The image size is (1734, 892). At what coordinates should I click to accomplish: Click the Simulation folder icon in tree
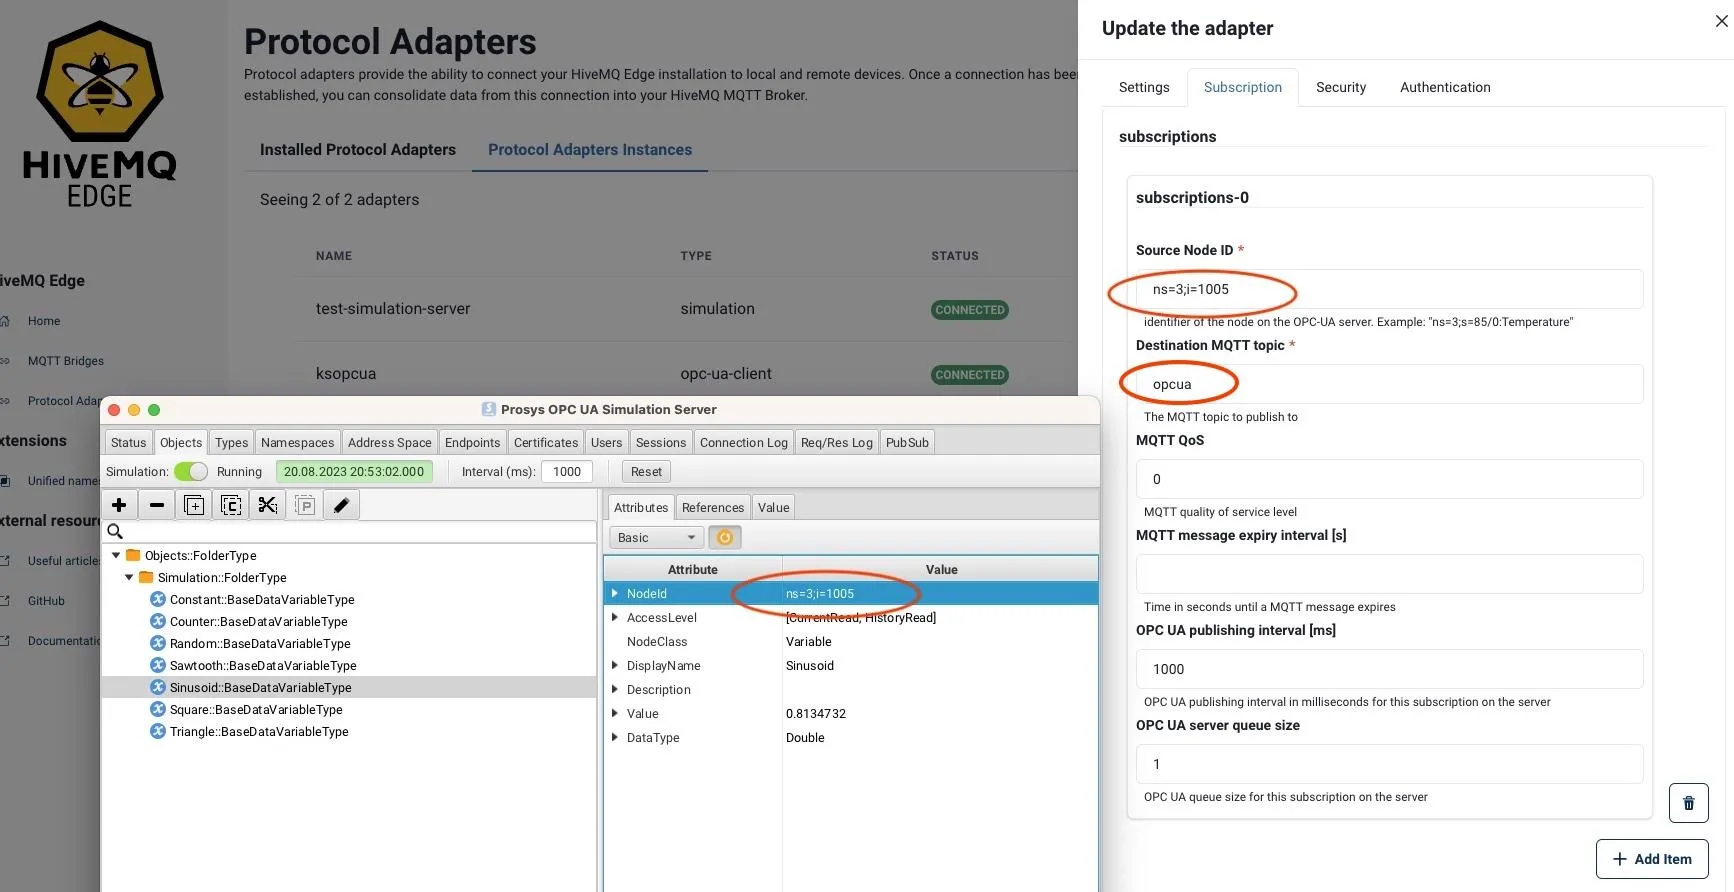pyautogui.click(x=146, y=577)
